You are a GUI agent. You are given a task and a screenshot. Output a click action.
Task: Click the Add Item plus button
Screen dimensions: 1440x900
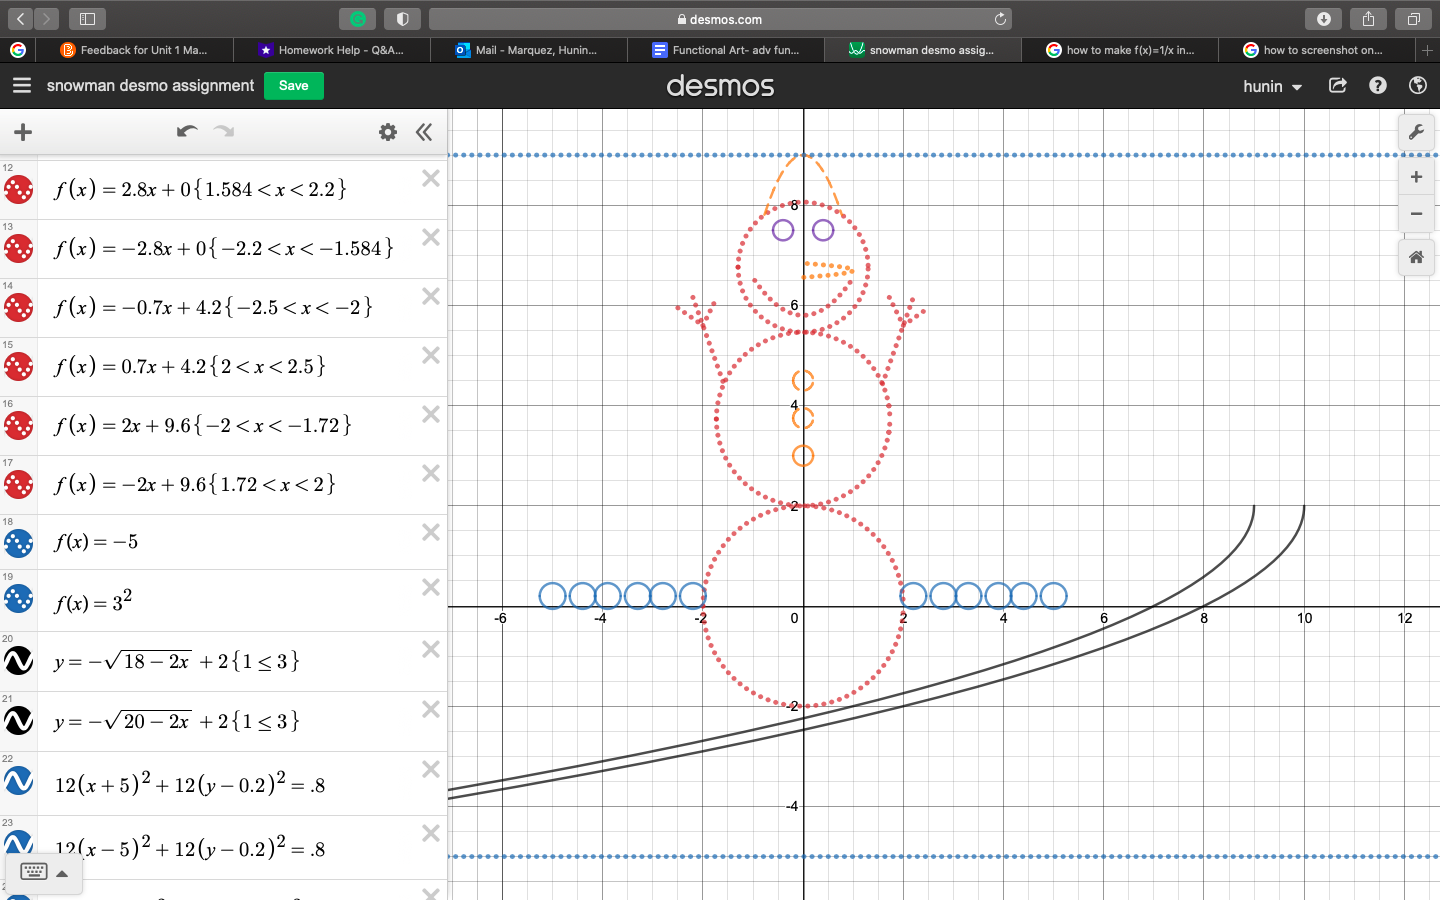pos(23,132)
